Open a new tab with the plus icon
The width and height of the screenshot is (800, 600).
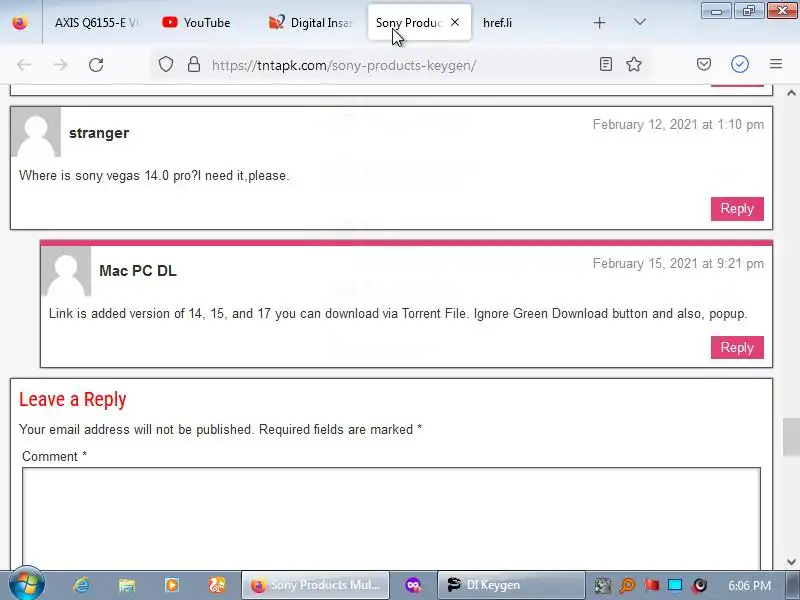click(600, 23)
